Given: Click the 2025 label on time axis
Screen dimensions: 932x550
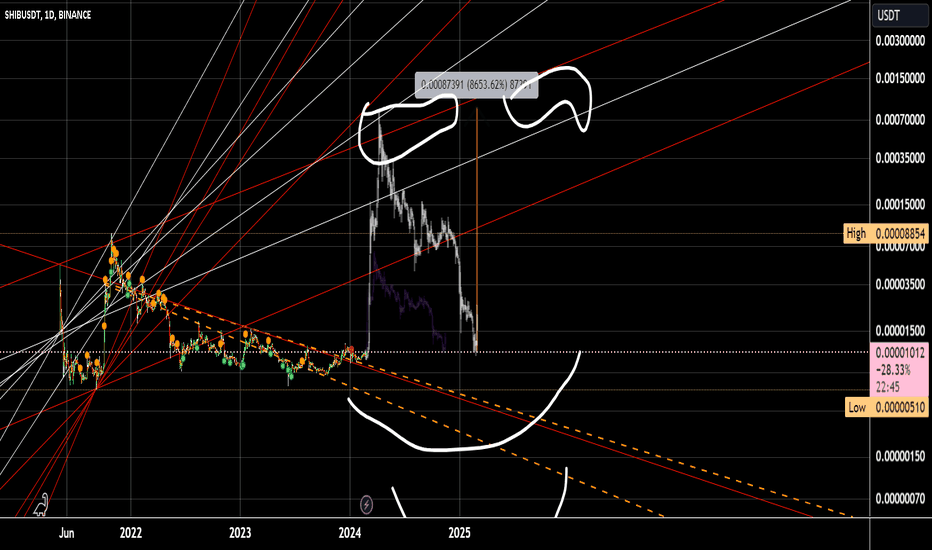Looking at the screenshot, I should click(x=459, y=533).
